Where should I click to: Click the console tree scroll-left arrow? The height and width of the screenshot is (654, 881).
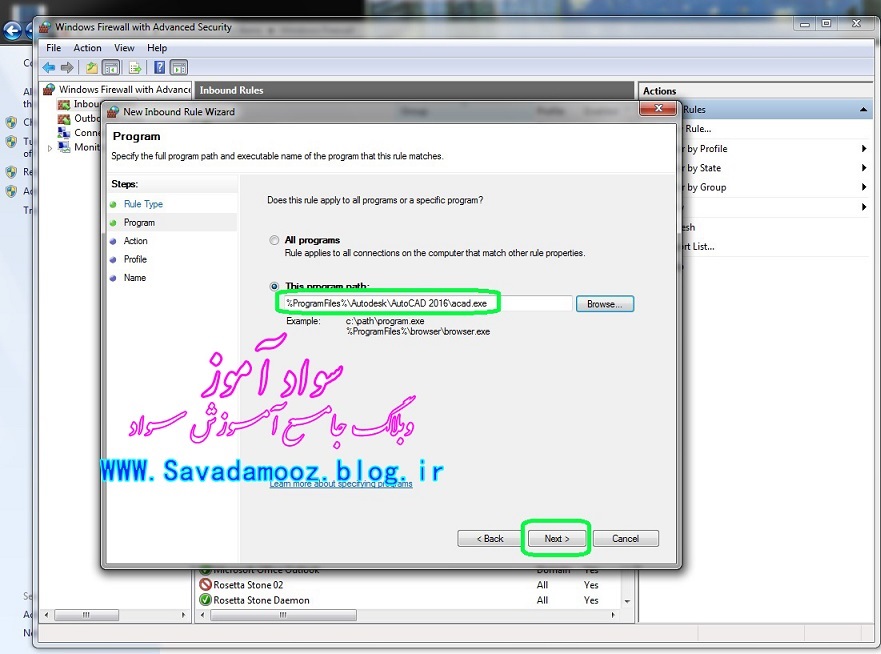coord(47,615)
